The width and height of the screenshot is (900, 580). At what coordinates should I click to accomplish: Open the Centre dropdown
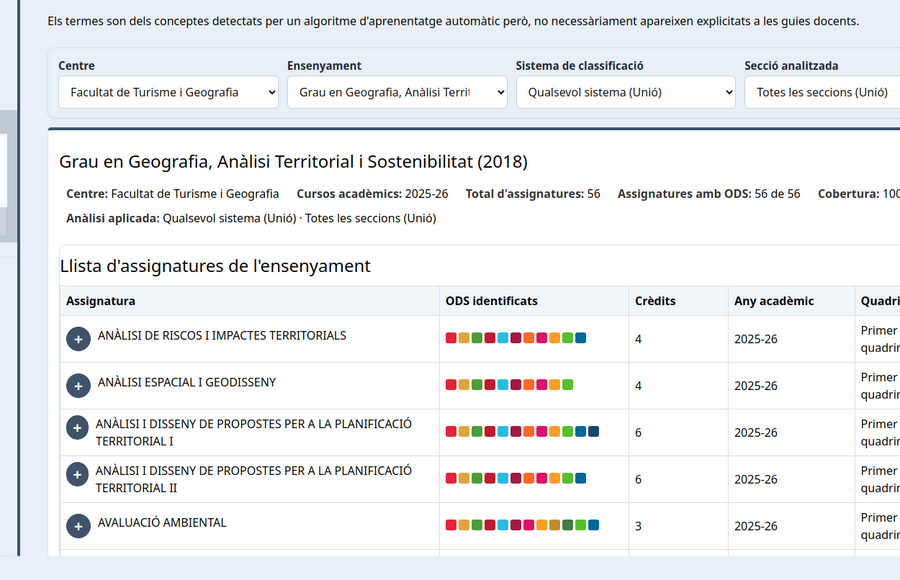[168, 92]
